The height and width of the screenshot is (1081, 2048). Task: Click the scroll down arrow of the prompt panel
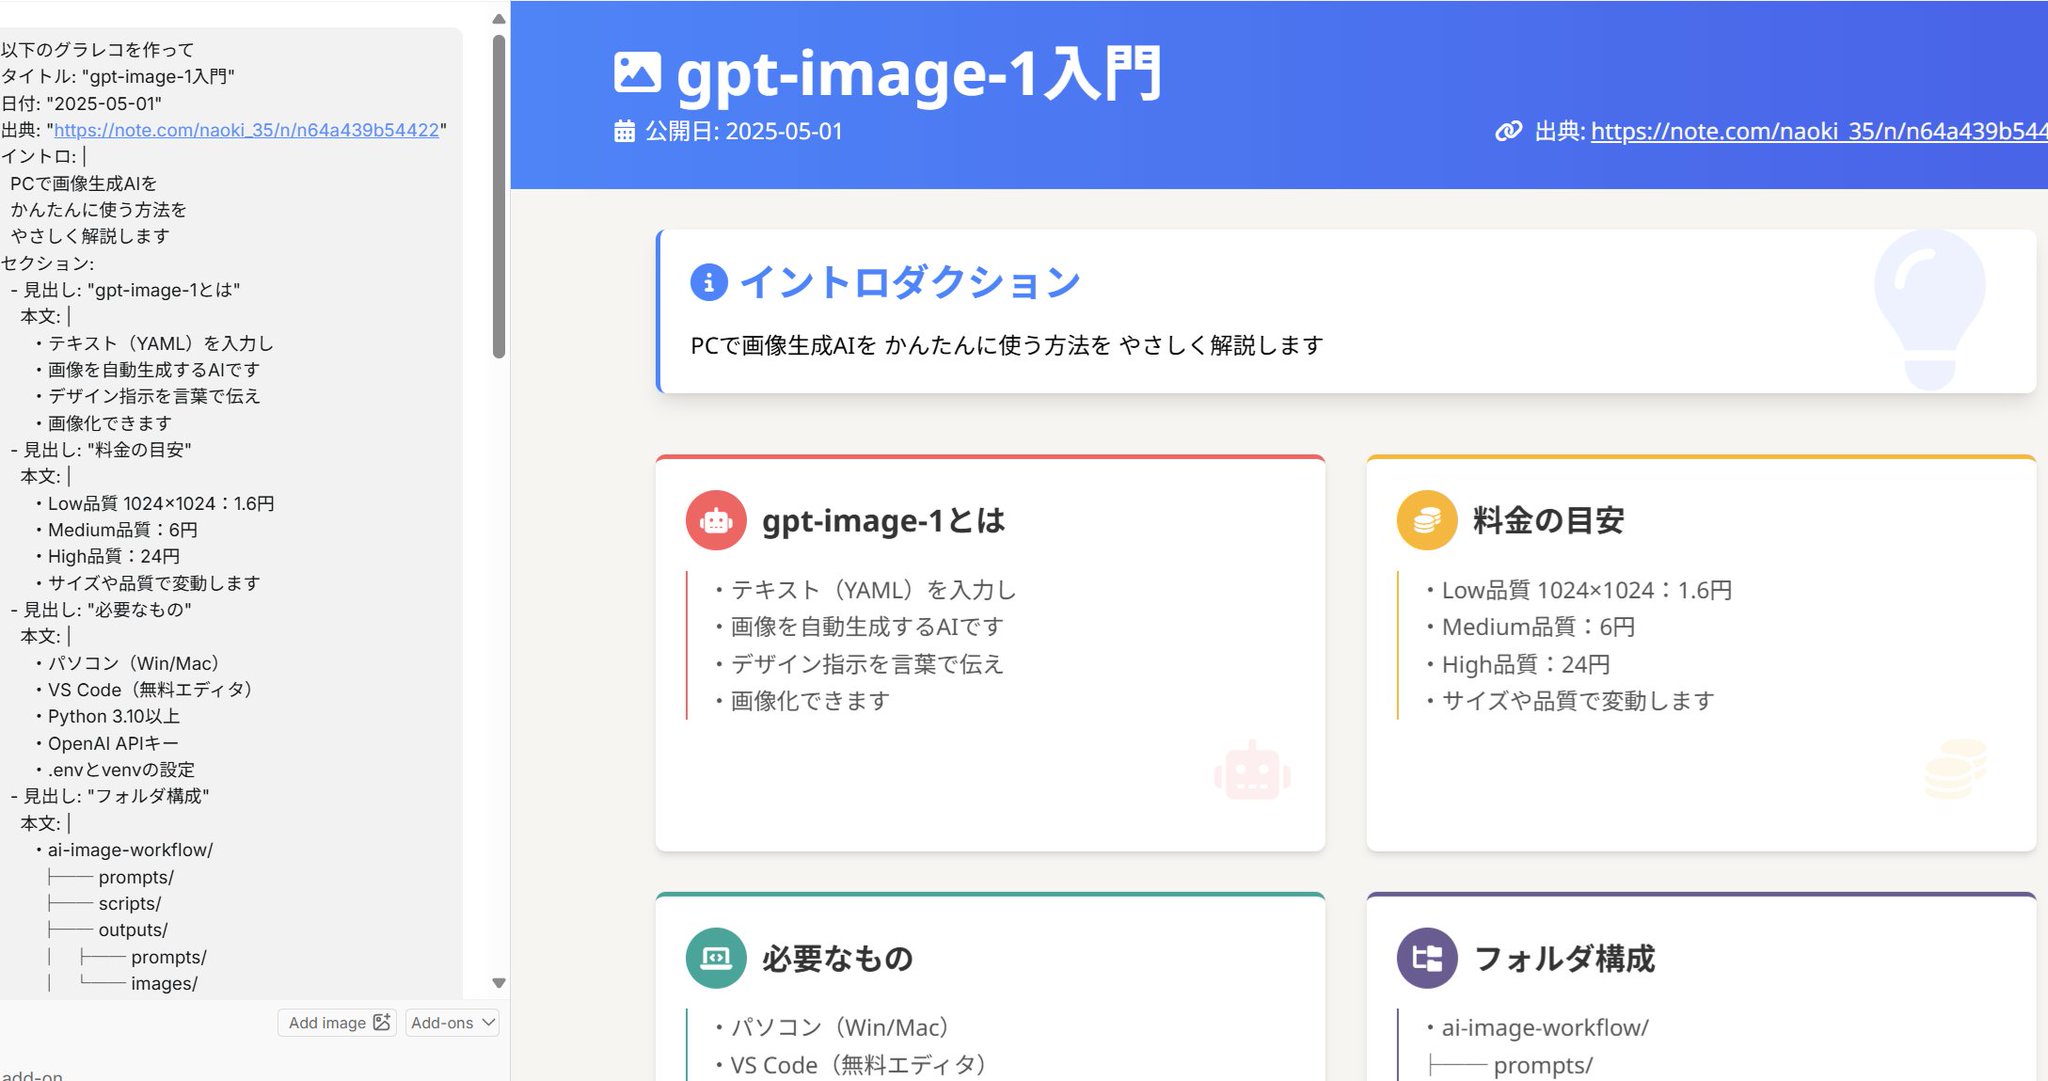[499, 983]
